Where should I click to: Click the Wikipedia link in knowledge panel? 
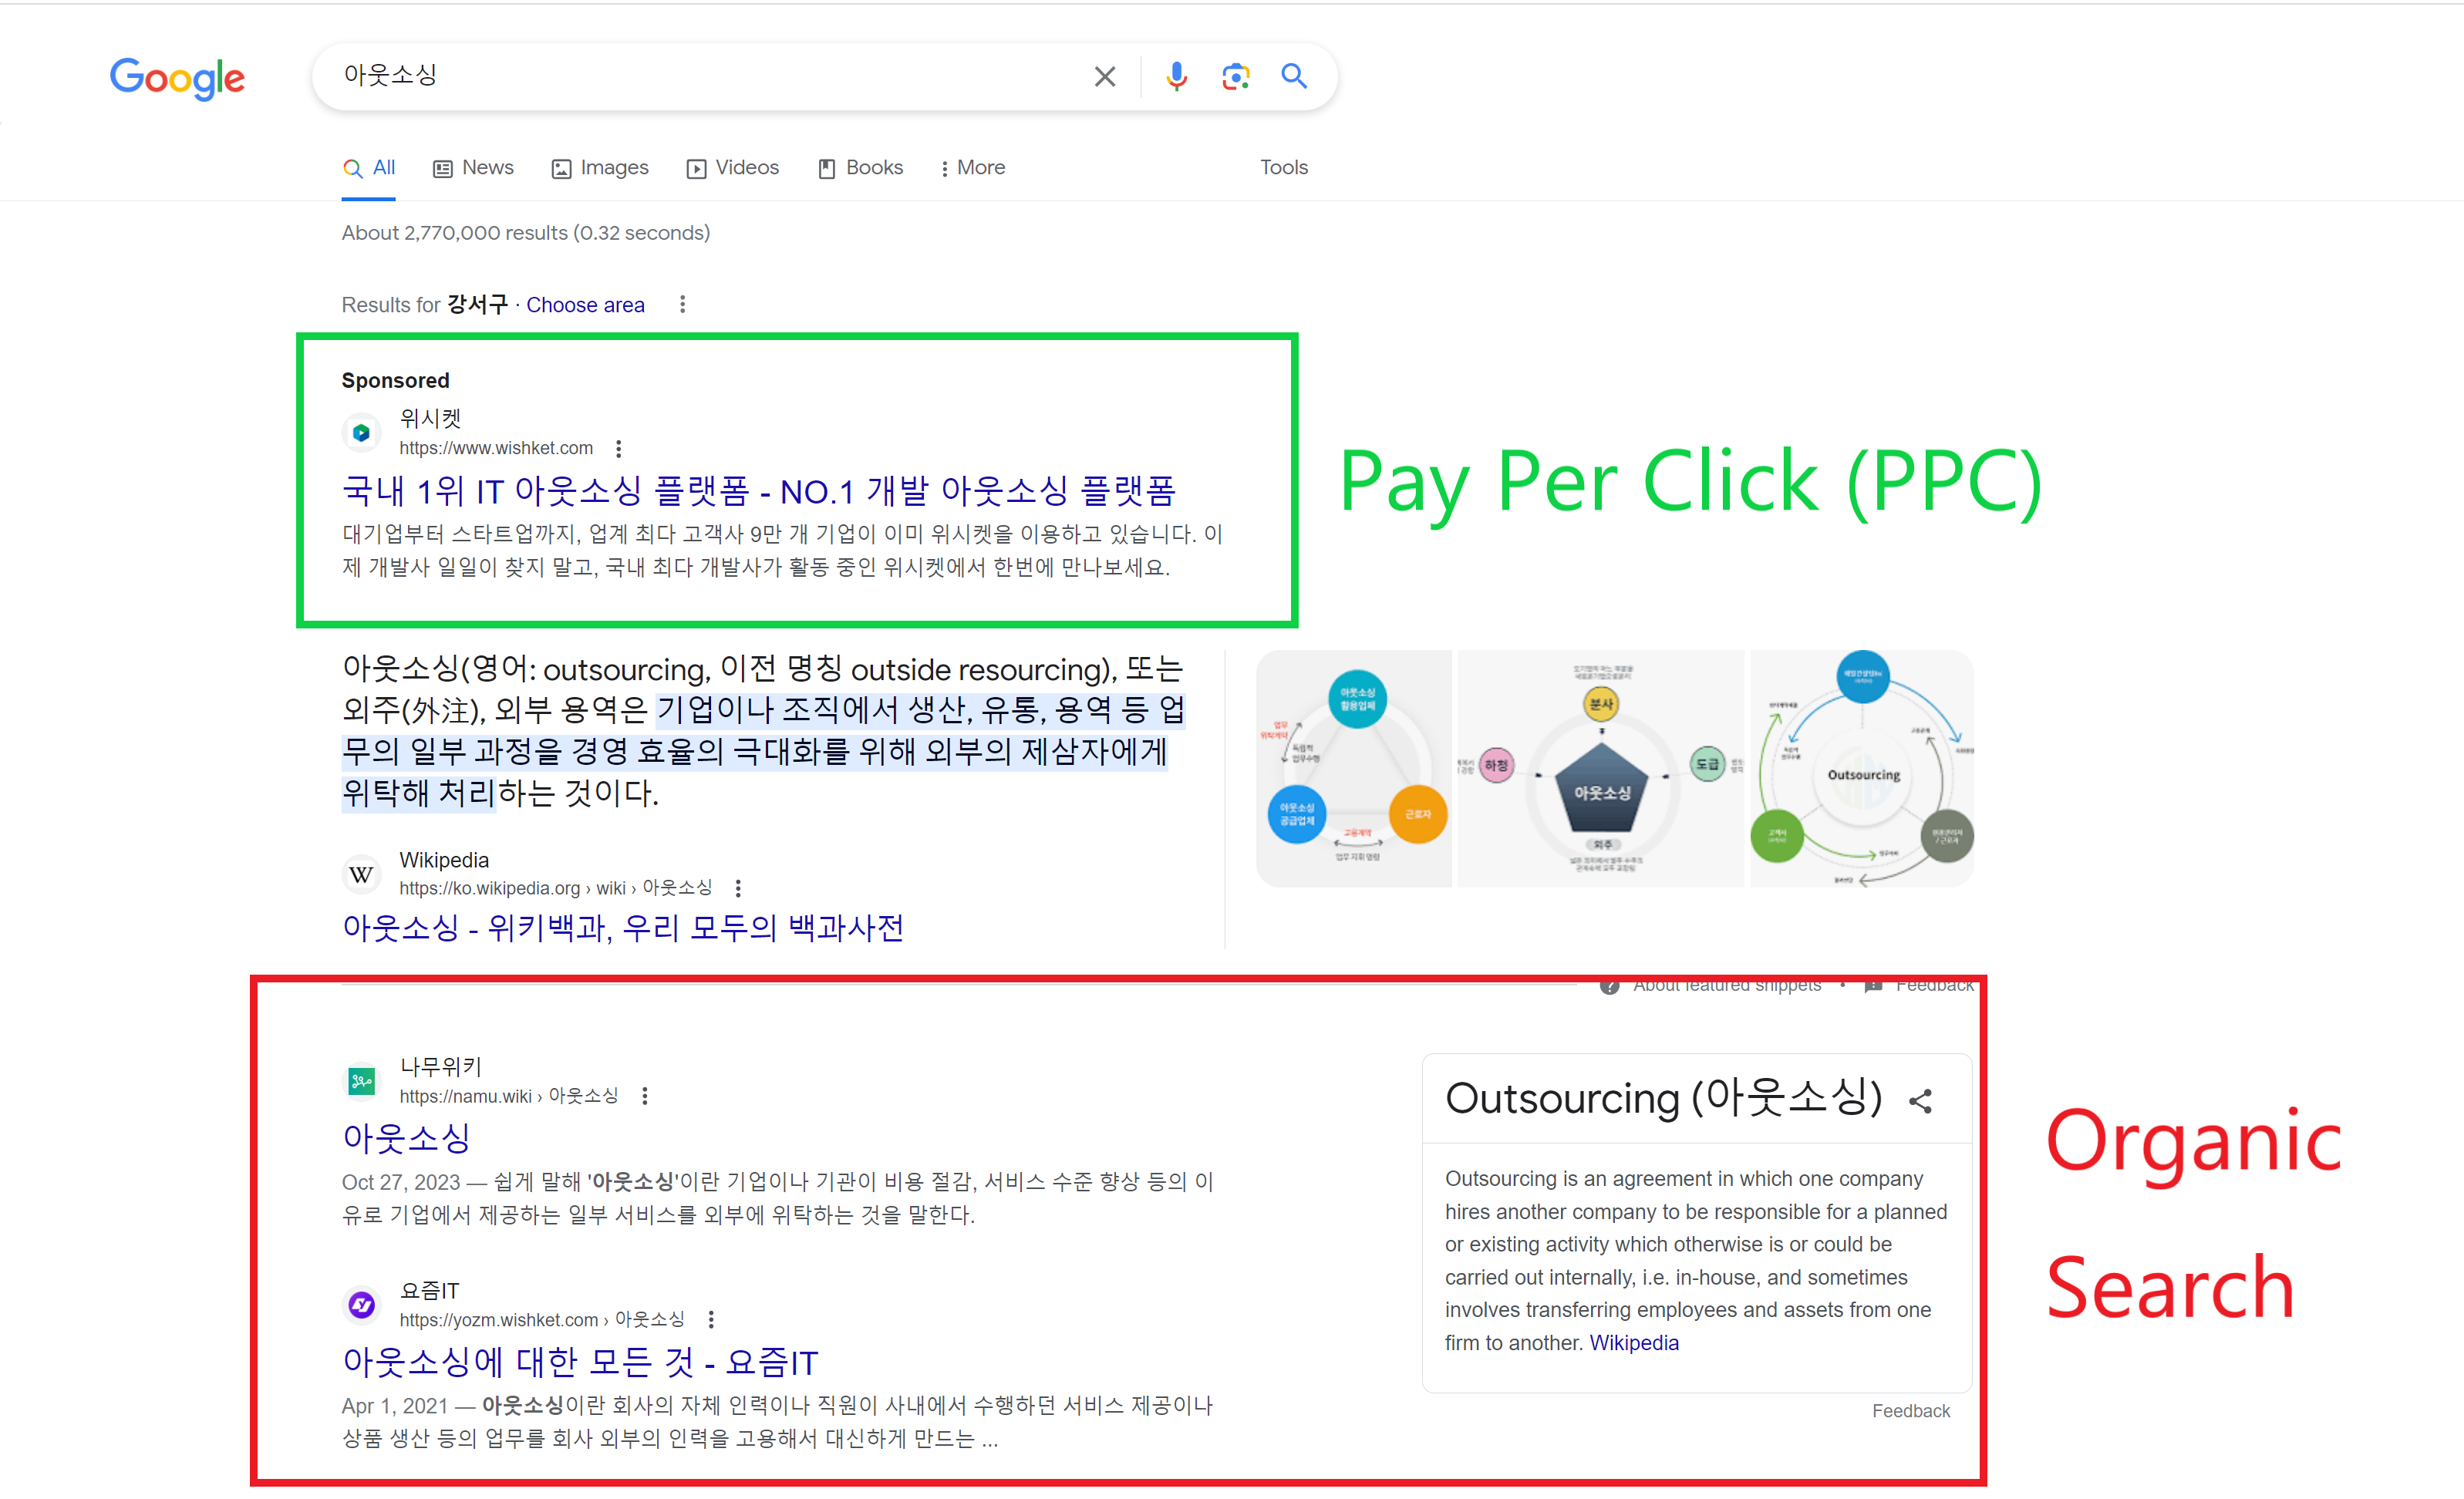1634,1343
